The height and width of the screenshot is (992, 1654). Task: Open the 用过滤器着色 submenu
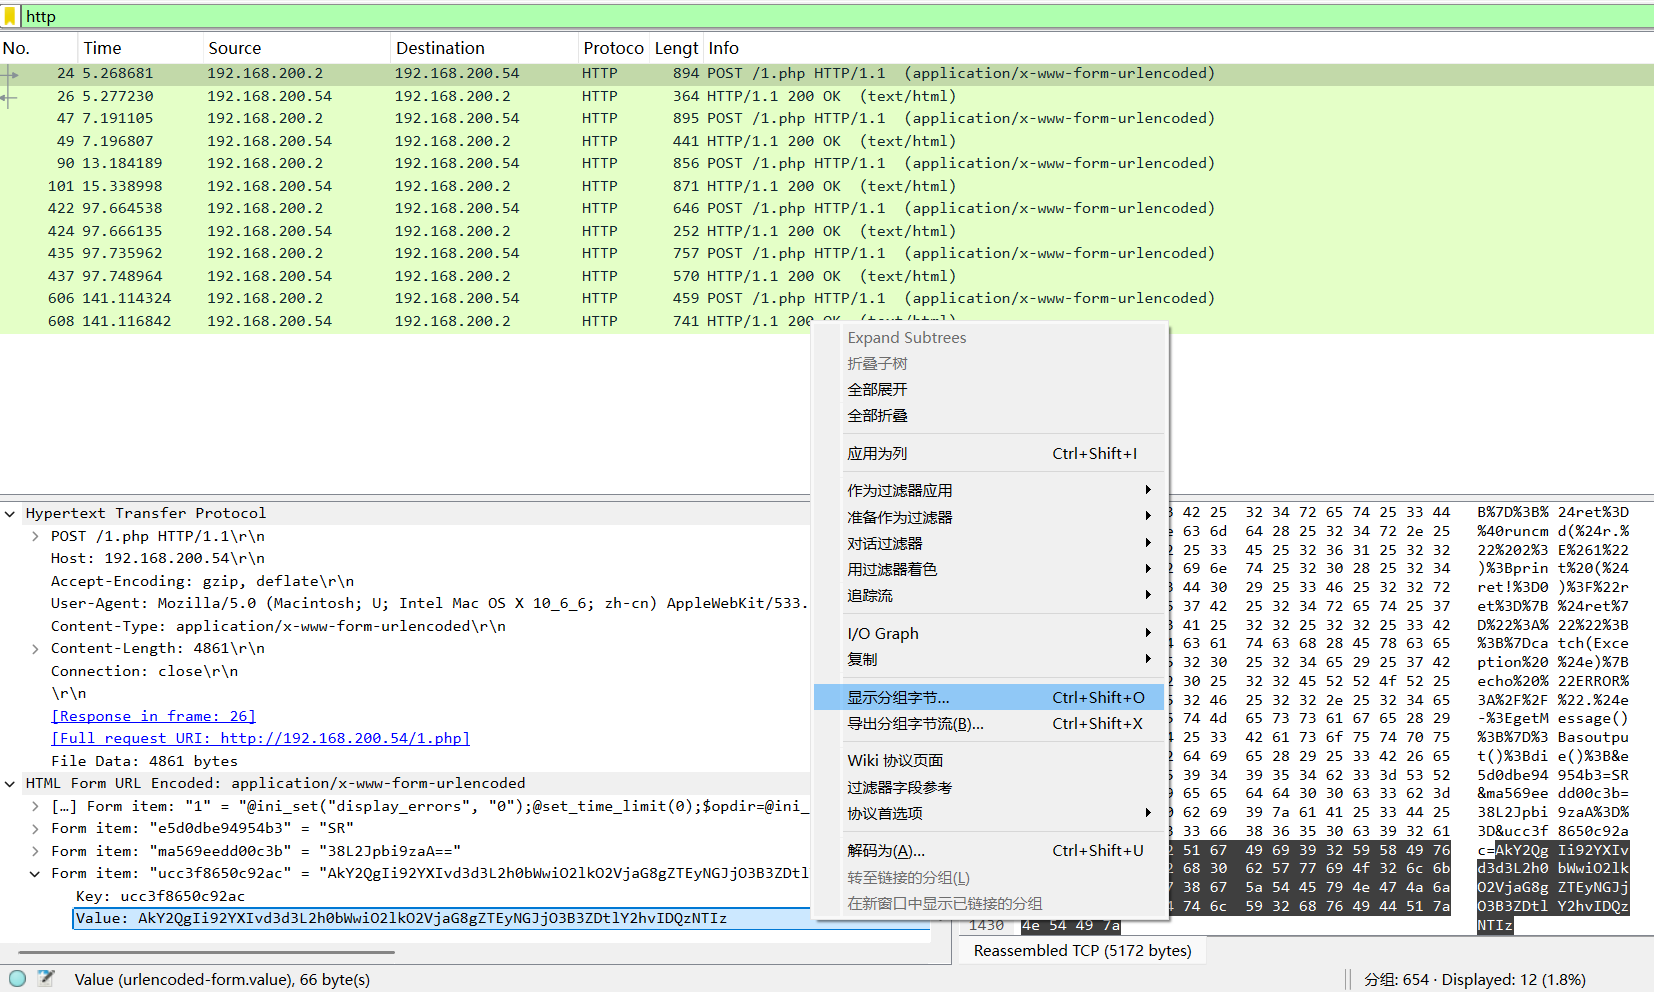tap(990, 570)
